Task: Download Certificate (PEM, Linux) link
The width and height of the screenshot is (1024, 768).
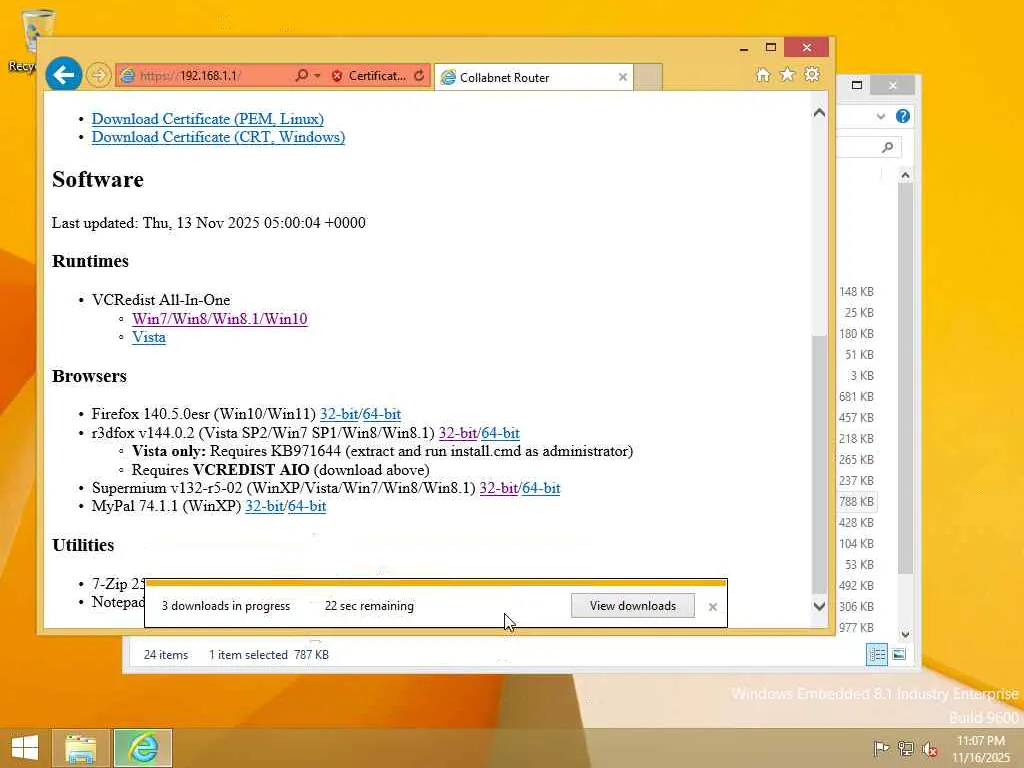Action: pyautogui.click(x=208, y=119)
